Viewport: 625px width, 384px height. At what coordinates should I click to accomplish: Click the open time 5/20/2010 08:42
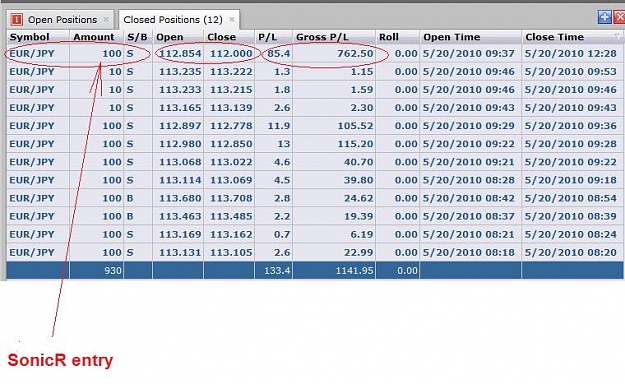pos(469,198)
